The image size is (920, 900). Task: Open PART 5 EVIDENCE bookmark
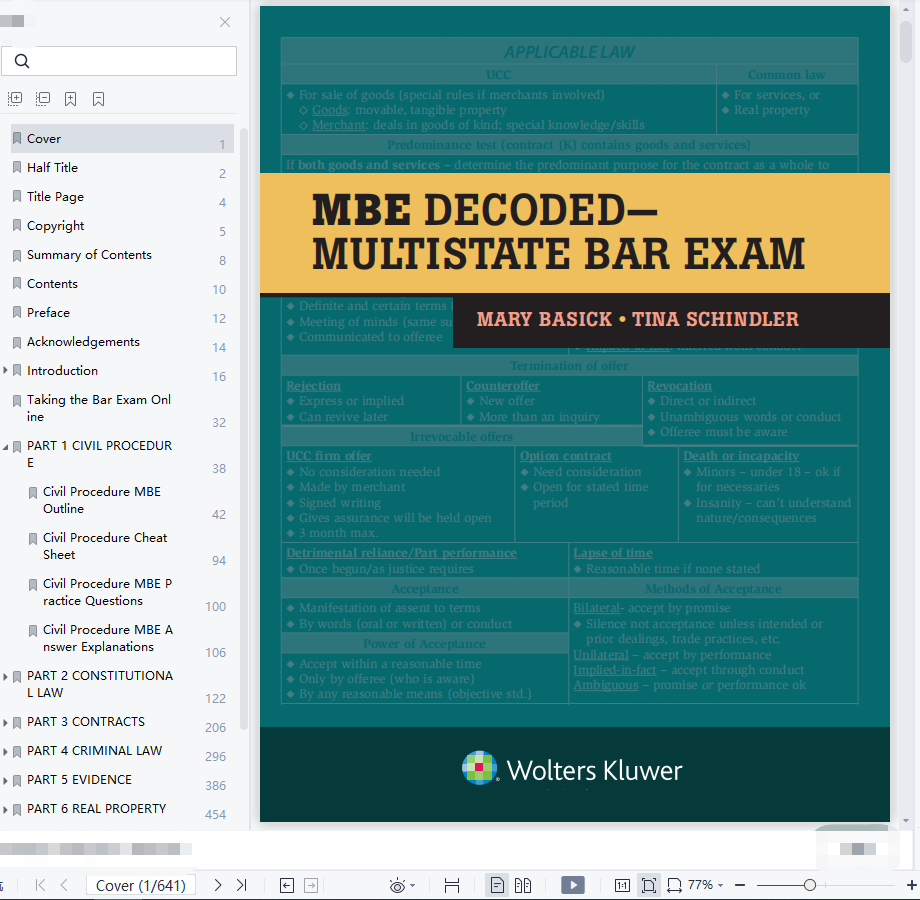79,780
